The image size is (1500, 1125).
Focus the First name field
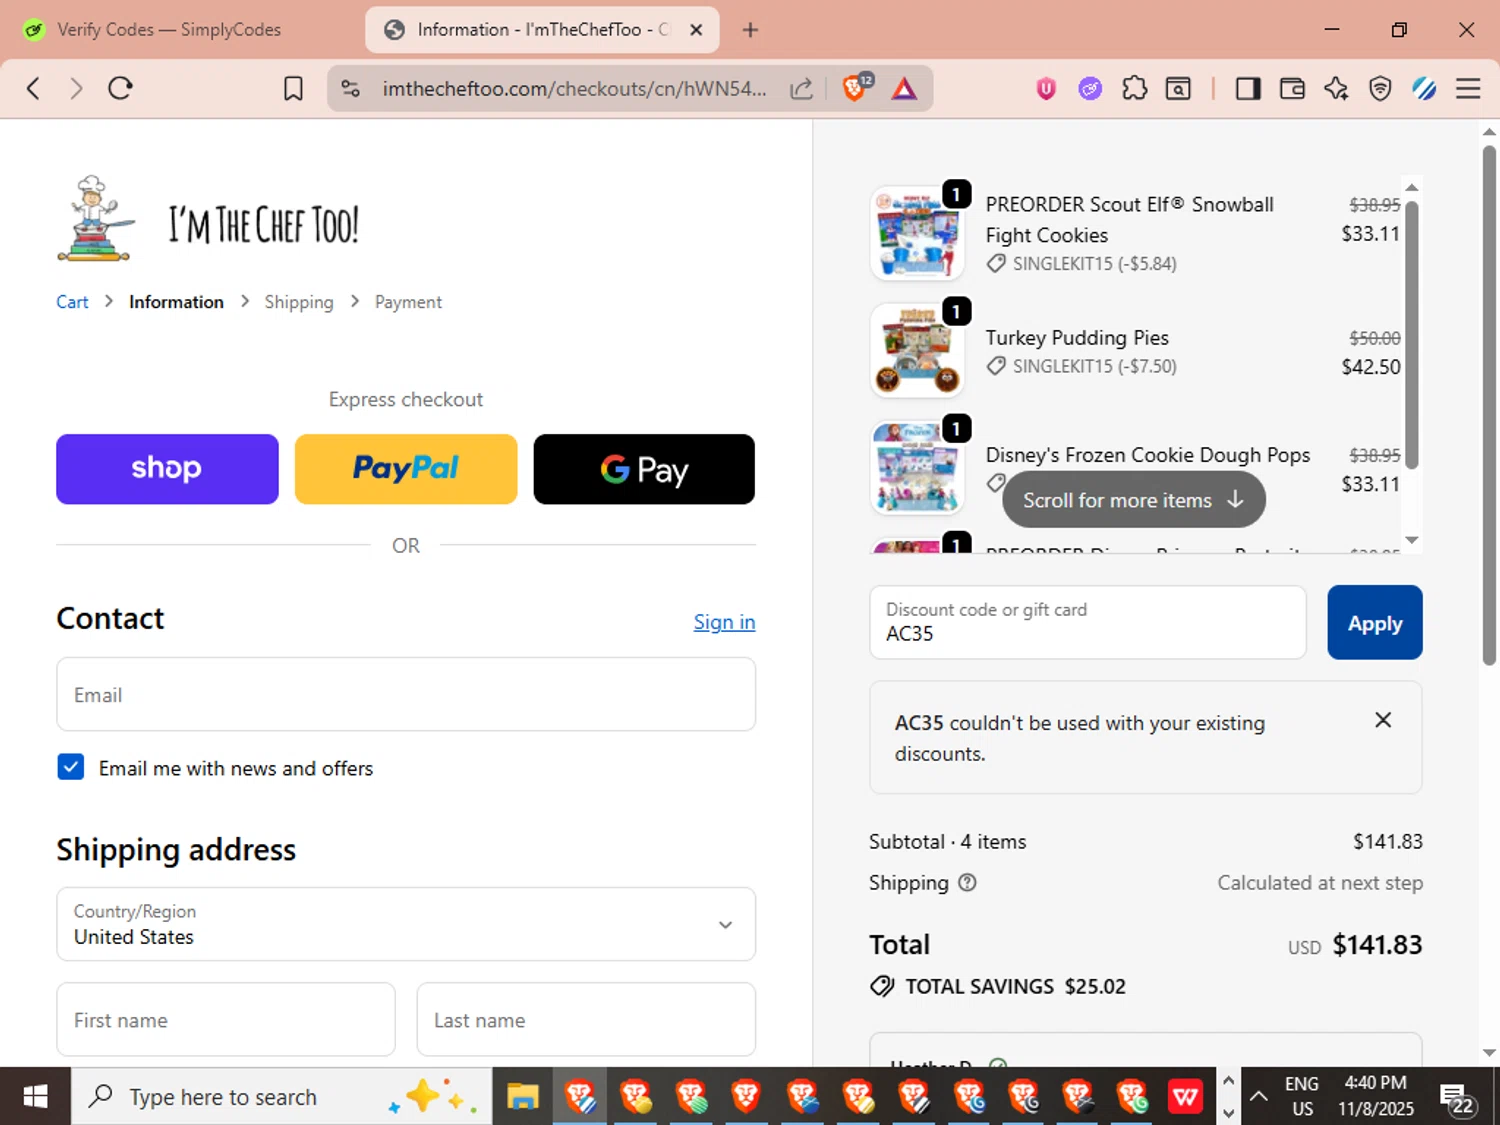coord(226,1019)
